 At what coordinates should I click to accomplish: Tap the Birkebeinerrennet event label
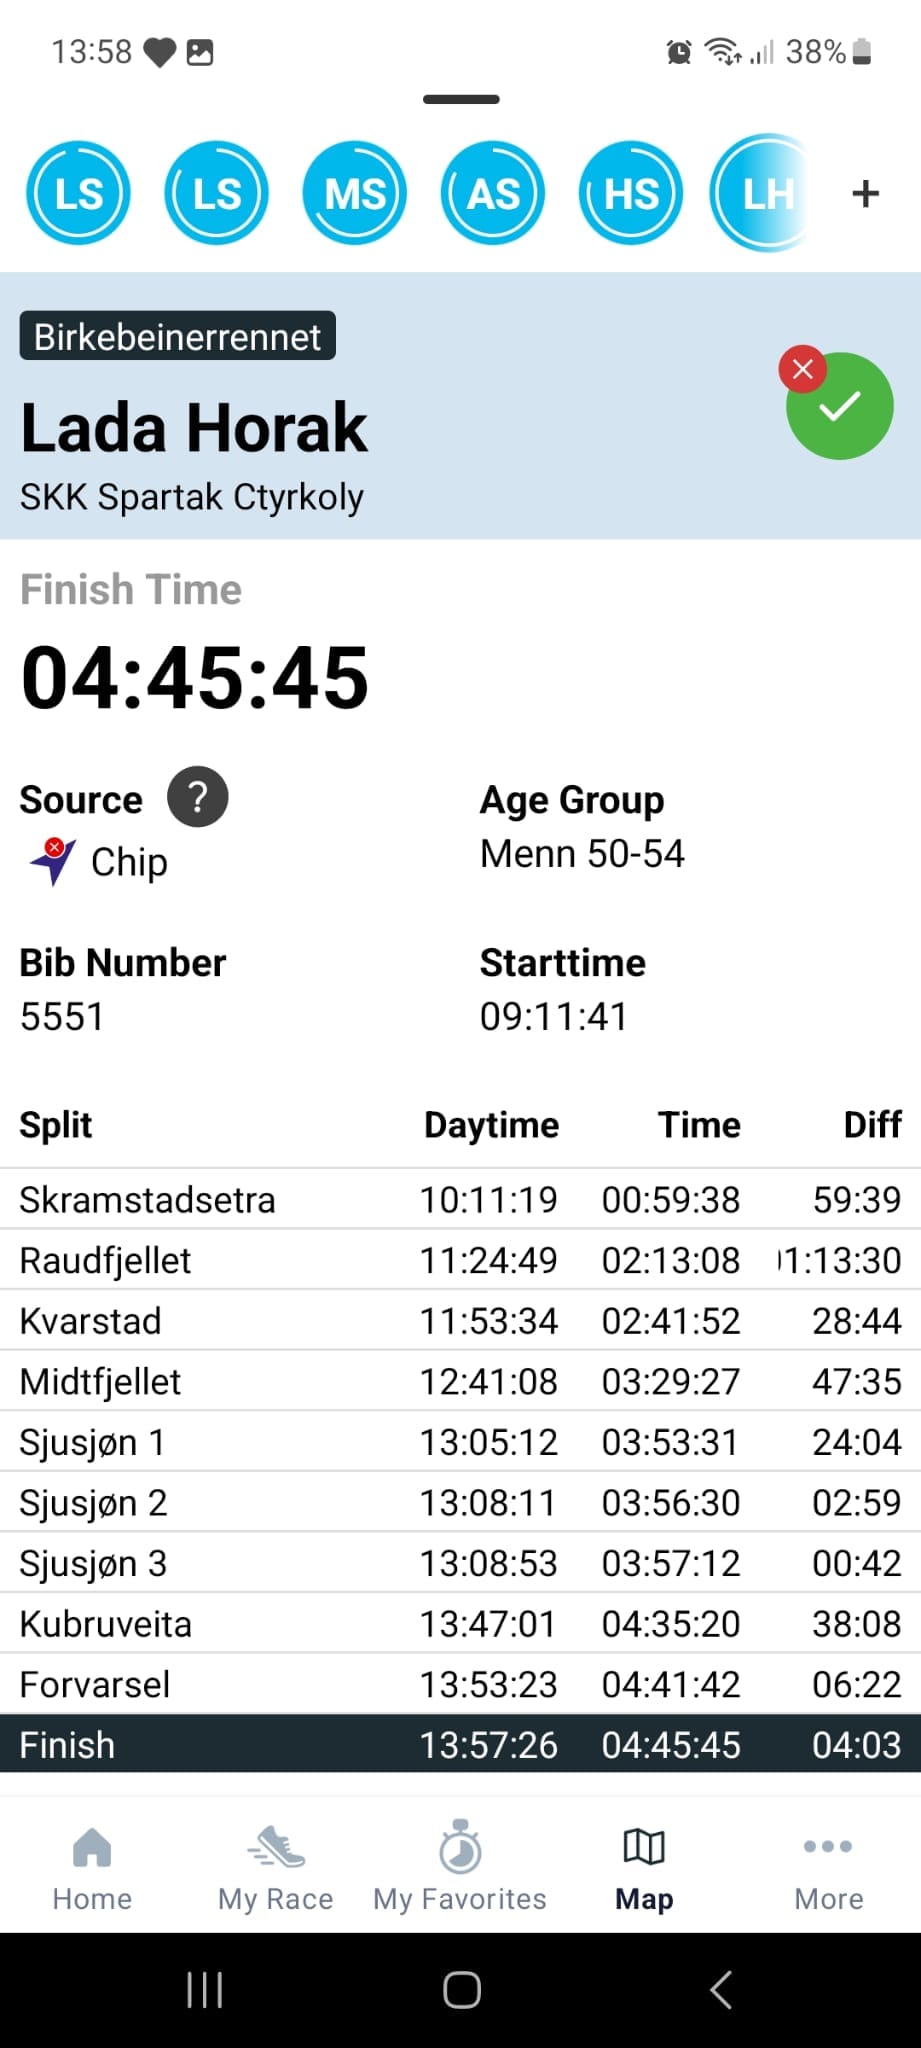coord(178,337)
